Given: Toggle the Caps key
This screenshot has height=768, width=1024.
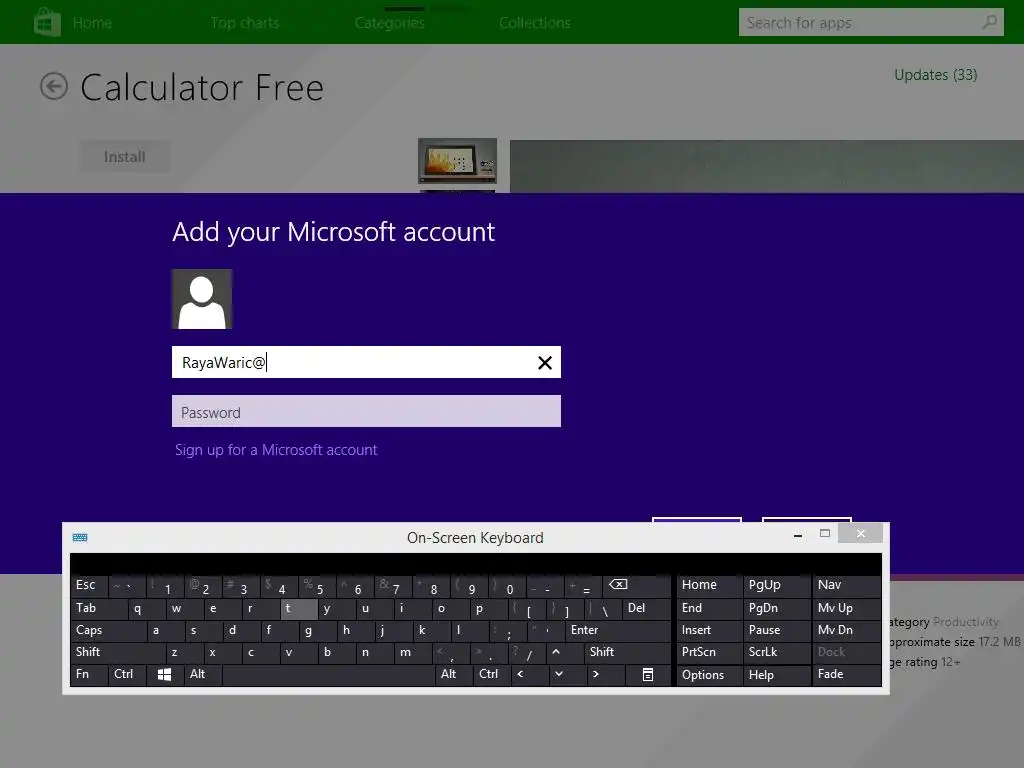Looking at the screenshot, I should [x=108, y=630].
